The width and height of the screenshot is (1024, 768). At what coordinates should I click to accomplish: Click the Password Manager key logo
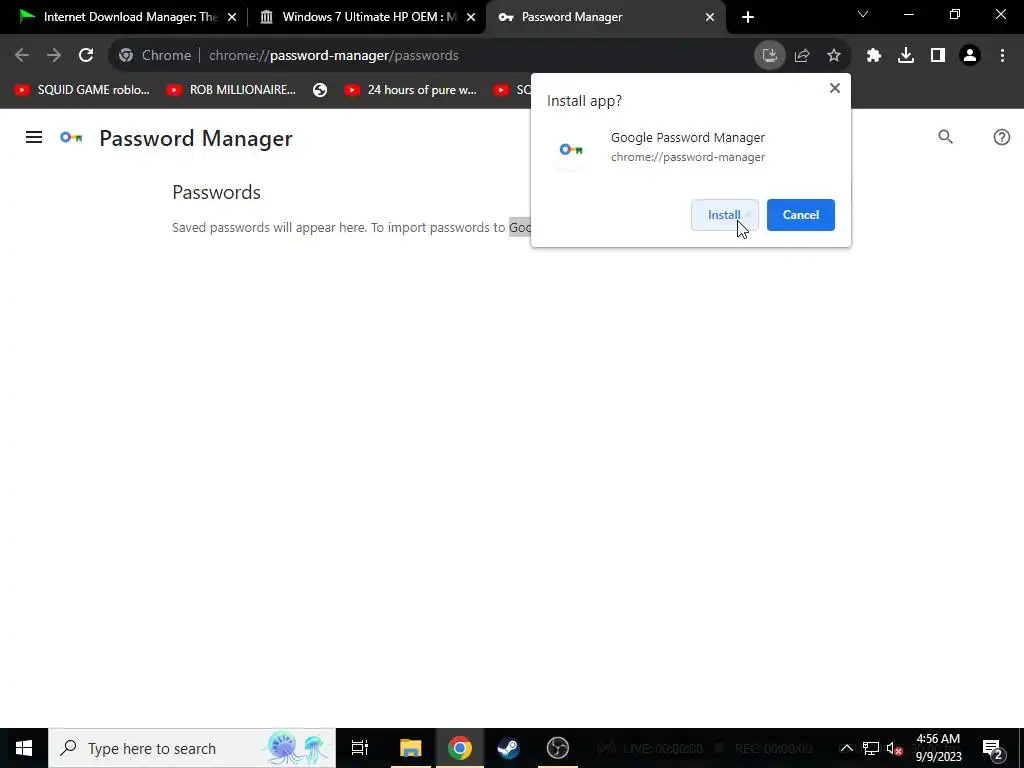pyautogui.click(x=71, y=137)
